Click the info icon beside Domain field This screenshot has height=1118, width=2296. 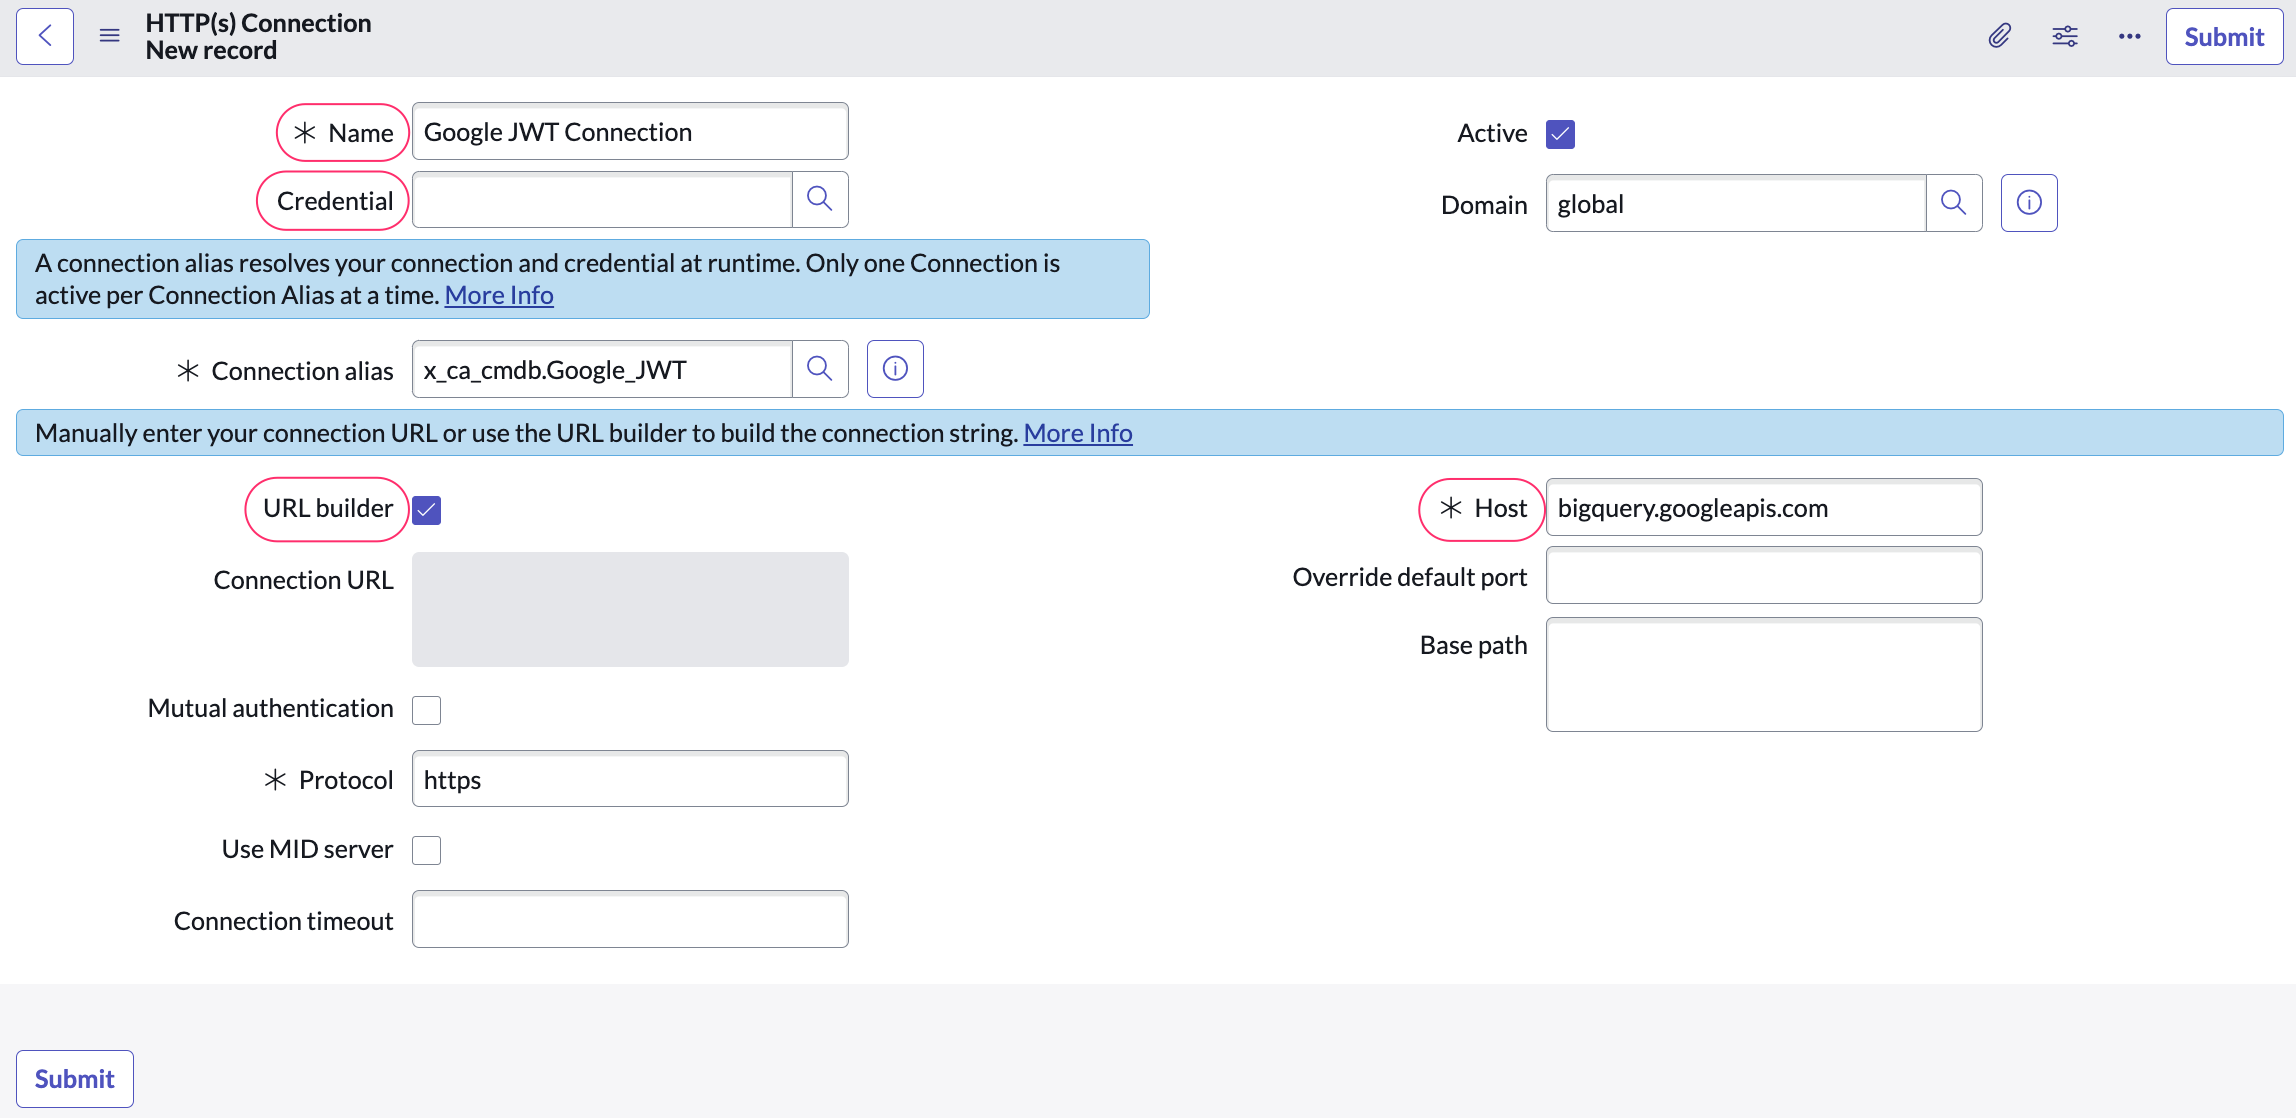pyautogui.click(x=2028, y=202)
